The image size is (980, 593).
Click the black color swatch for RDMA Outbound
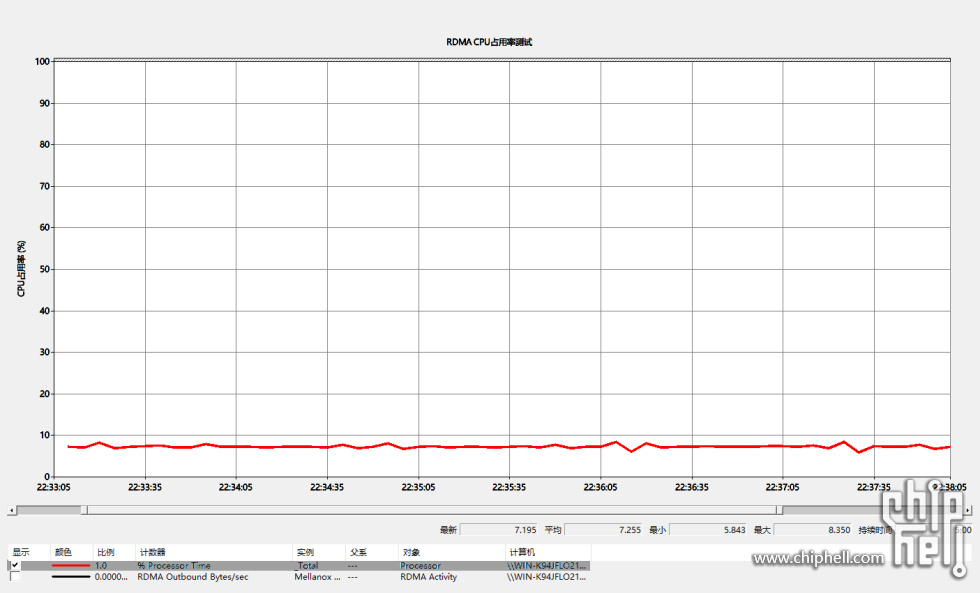click(x=70, y=577)
